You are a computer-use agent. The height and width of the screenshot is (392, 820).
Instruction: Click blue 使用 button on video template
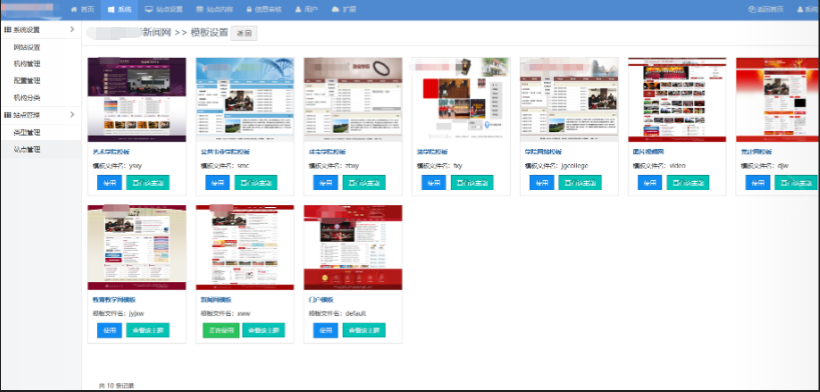[650, 182]
